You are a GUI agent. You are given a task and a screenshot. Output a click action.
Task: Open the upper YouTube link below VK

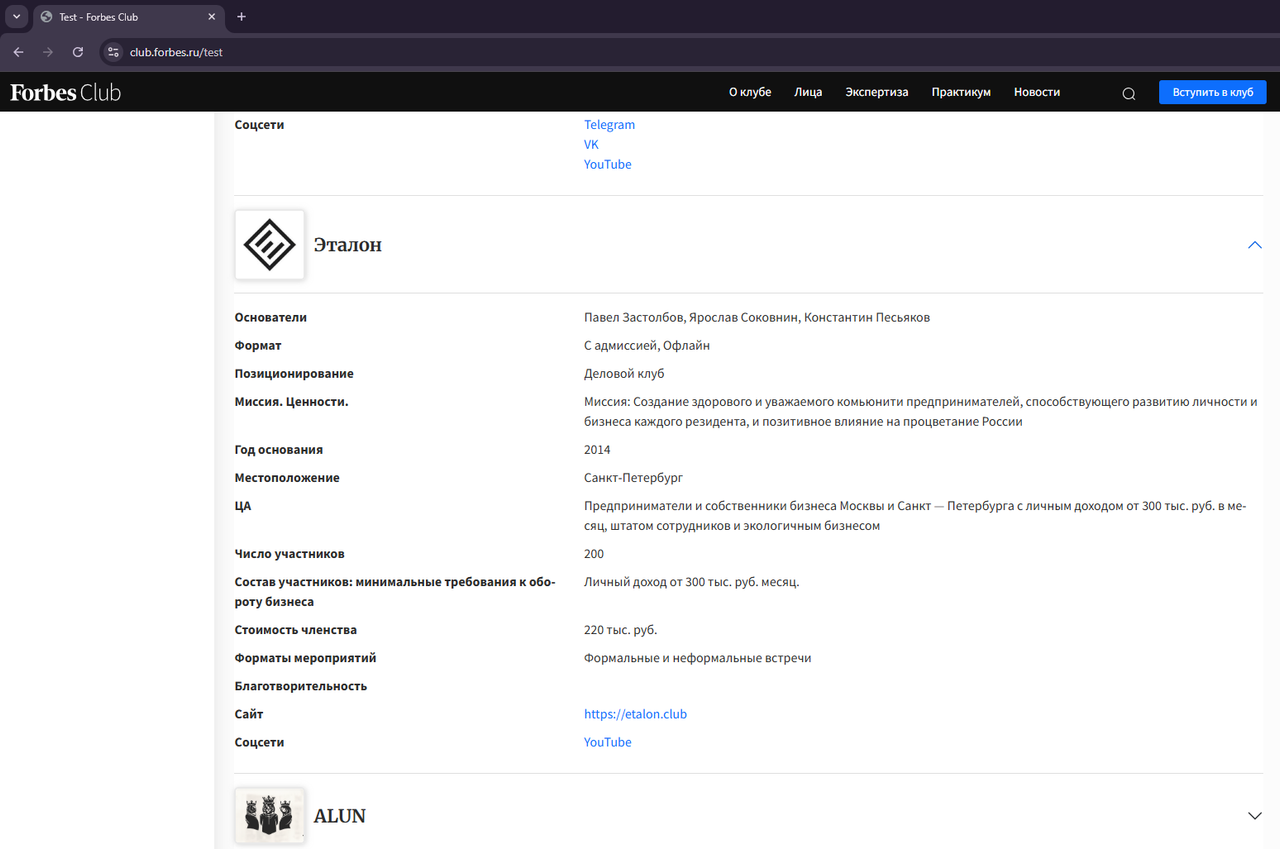click(x=608, y=165)
